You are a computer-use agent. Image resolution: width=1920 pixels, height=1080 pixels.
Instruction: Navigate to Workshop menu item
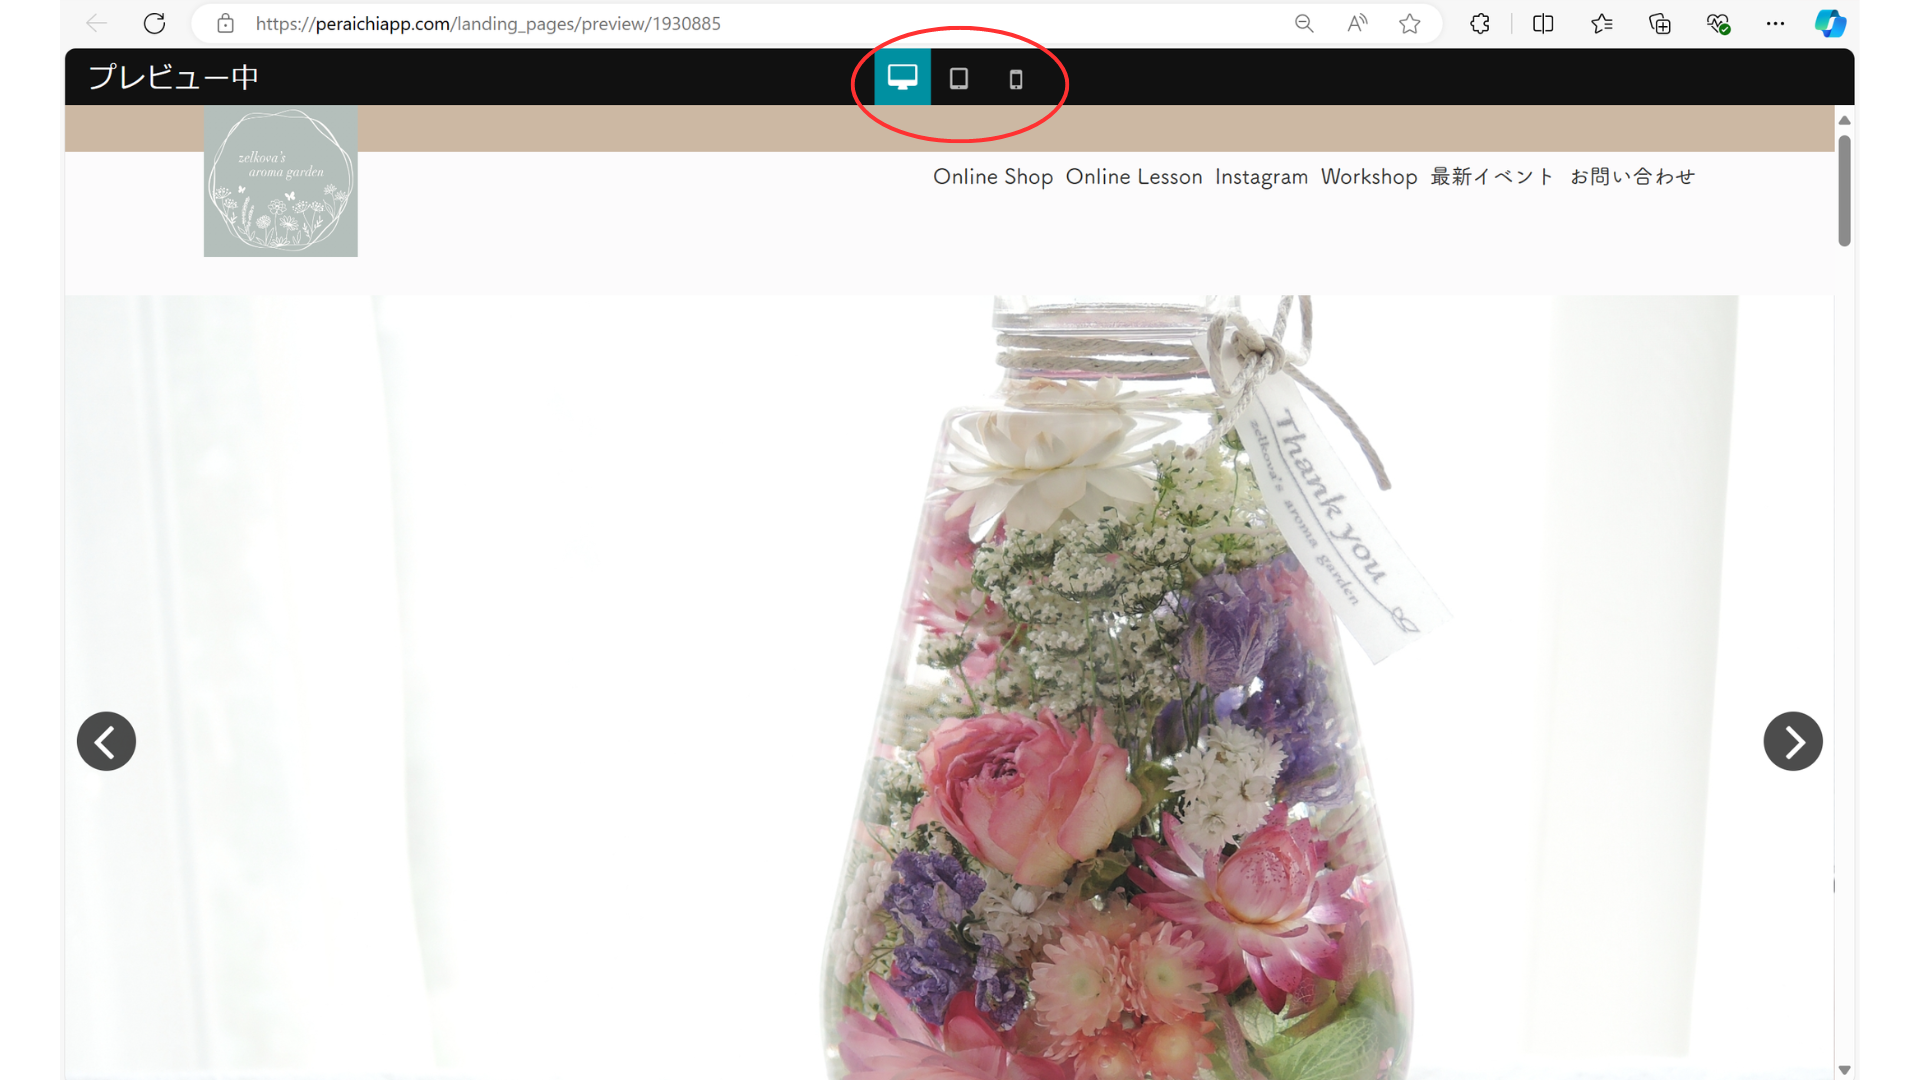click(x=1369, y=177)
